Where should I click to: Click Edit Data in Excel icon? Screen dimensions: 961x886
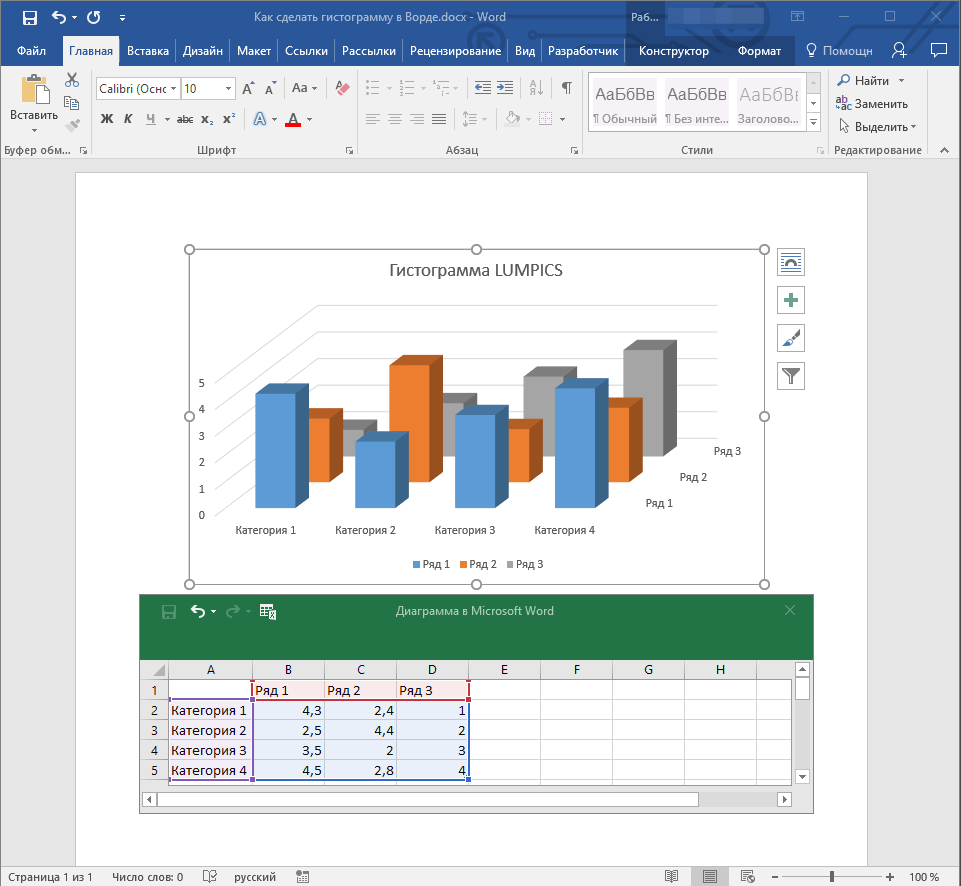pos(267,611)
